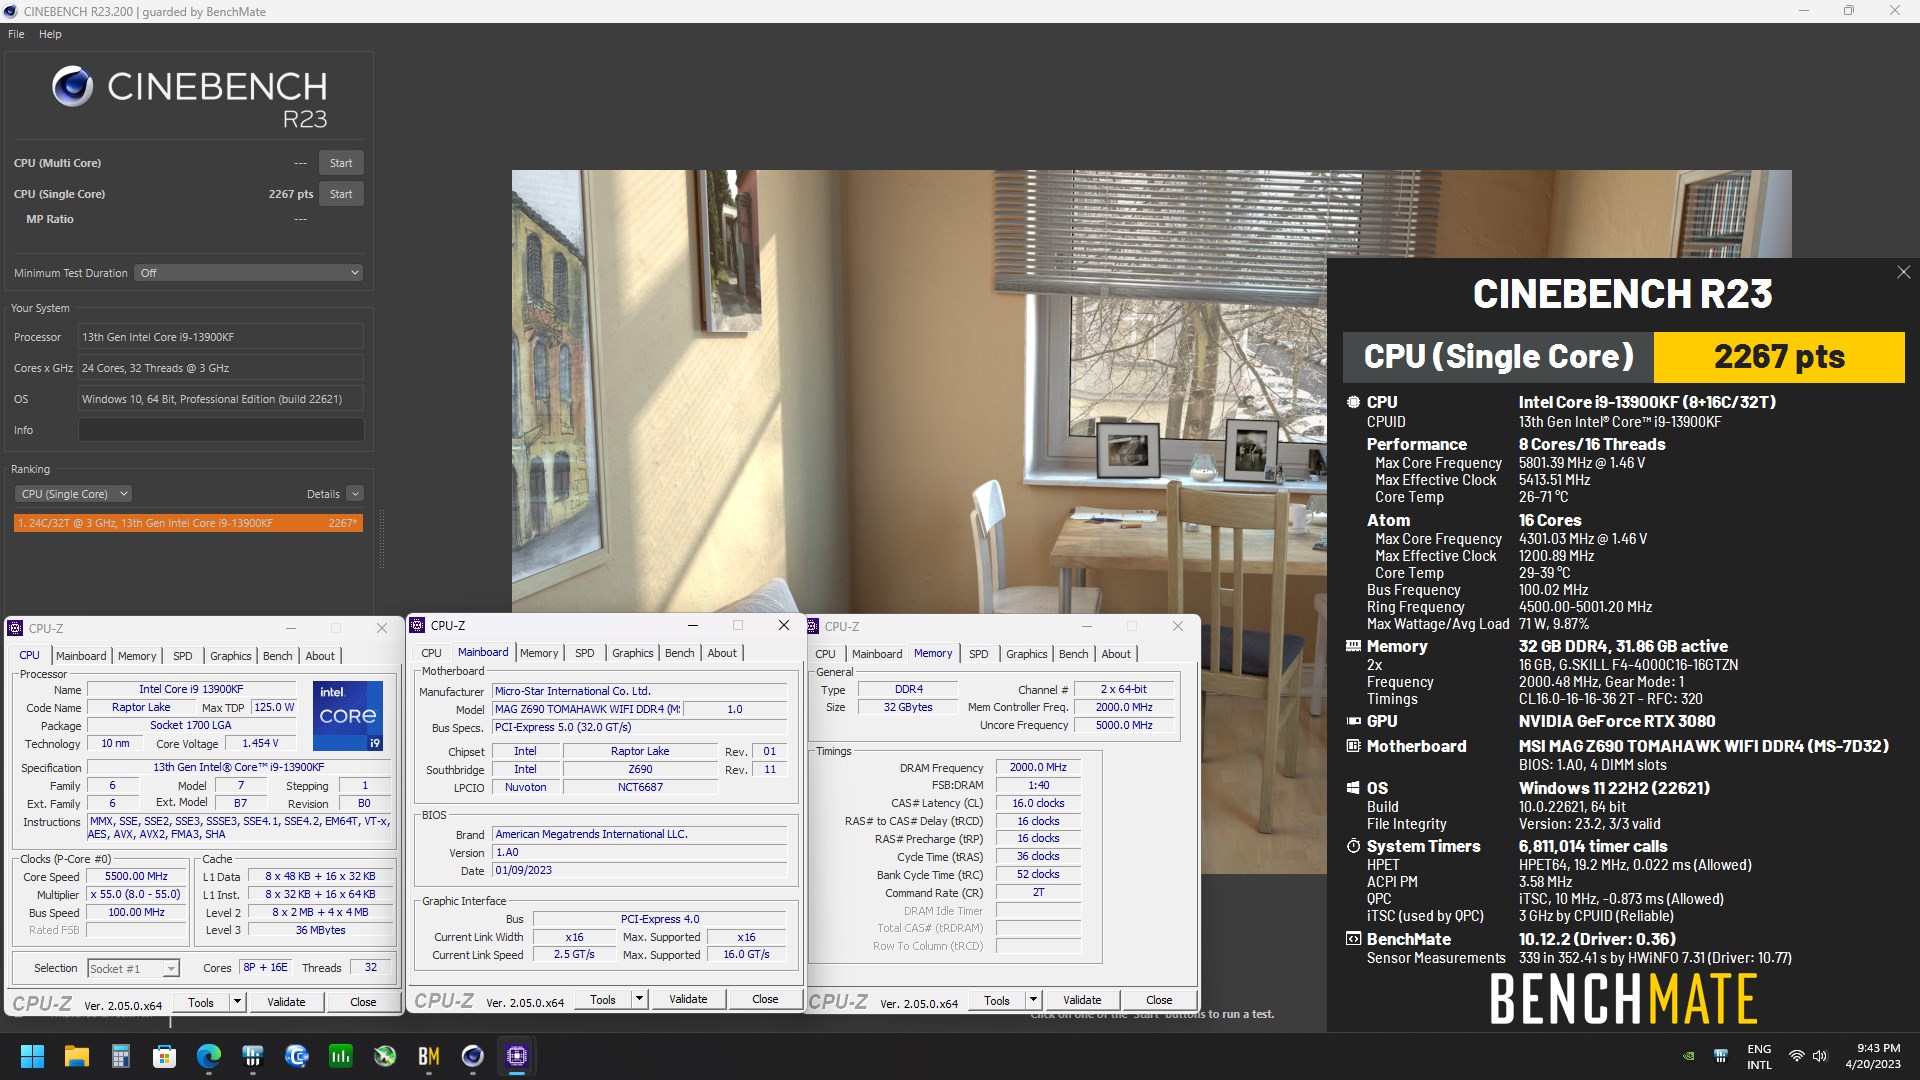Open the green bar-chart app on taskbar

tap(341, 1056)
